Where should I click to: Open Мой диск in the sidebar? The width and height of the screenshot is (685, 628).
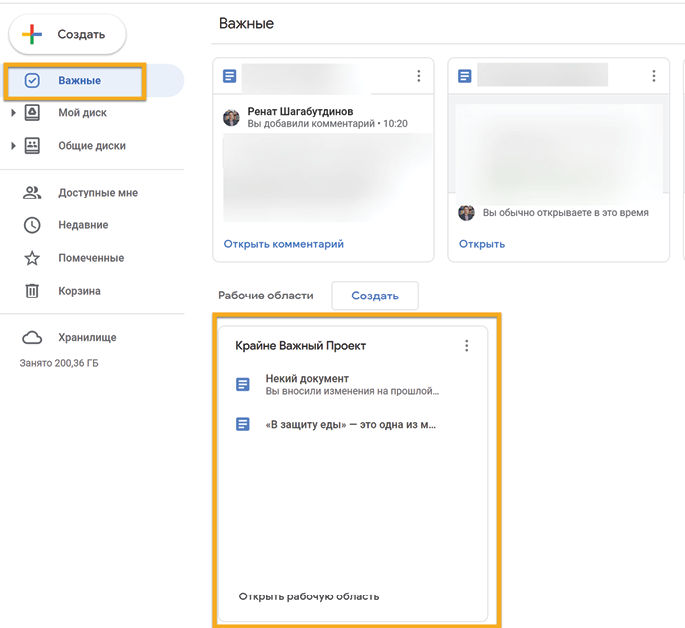pos(82,113)
